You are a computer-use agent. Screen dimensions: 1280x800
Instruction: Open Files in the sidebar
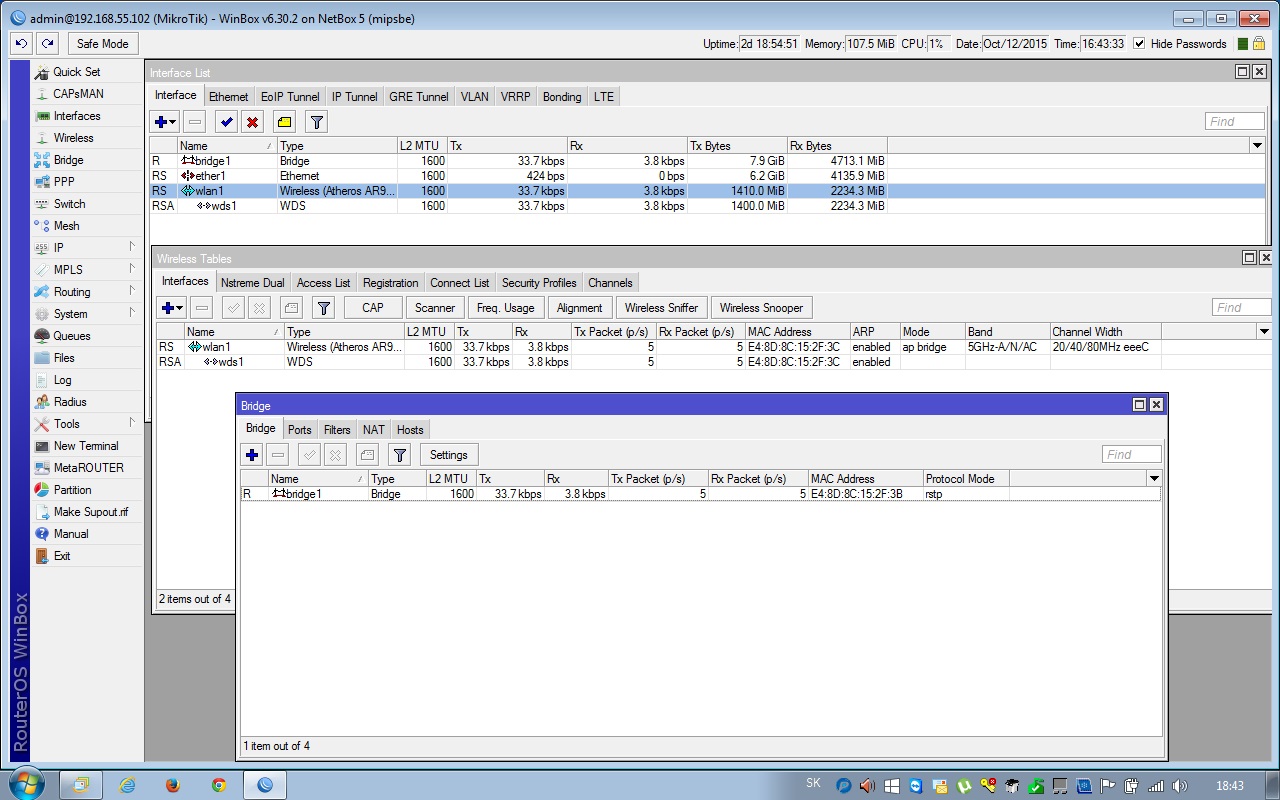coord(64,358)
